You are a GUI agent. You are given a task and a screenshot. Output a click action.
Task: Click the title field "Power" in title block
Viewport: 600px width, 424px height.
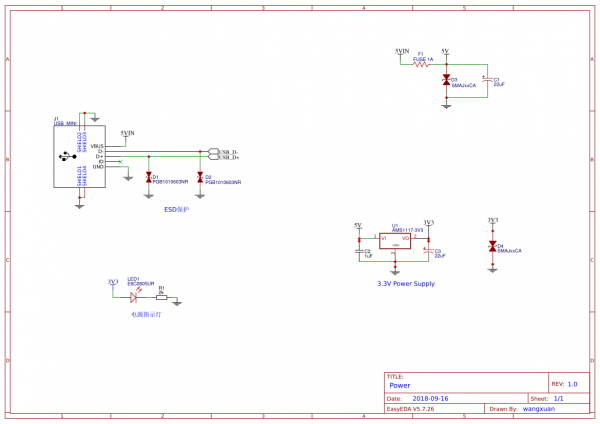(400, 384)
